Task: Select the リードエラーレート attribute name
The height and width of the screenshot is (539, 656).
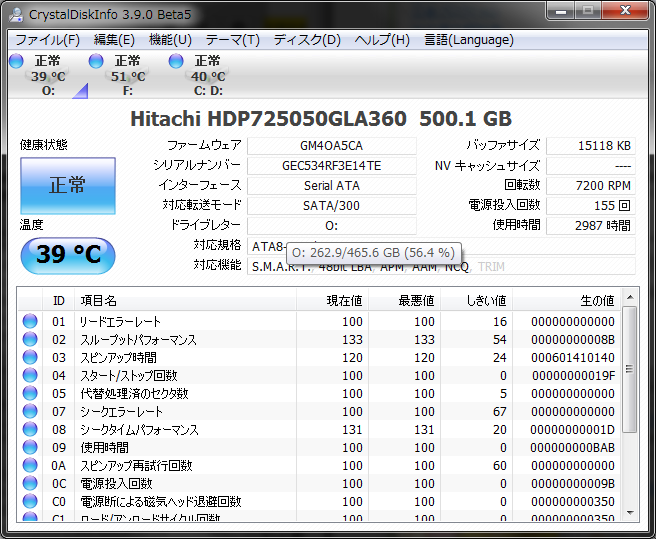Action: tap(120, 321)
